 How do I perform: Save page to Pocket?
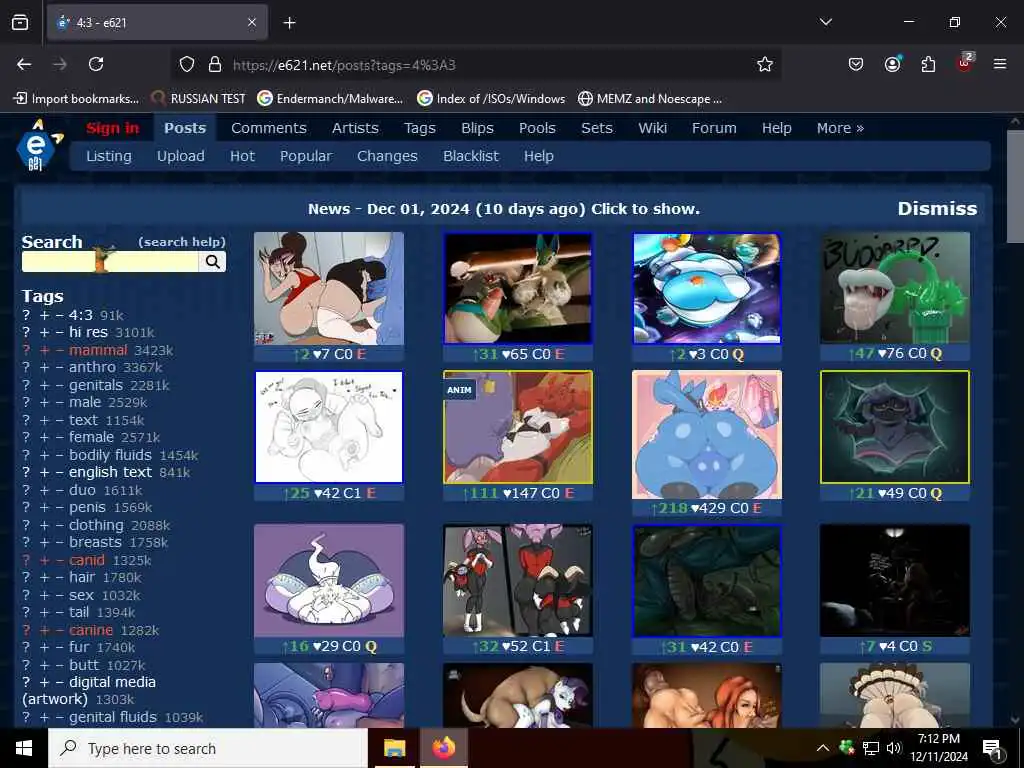click(856, 64)
